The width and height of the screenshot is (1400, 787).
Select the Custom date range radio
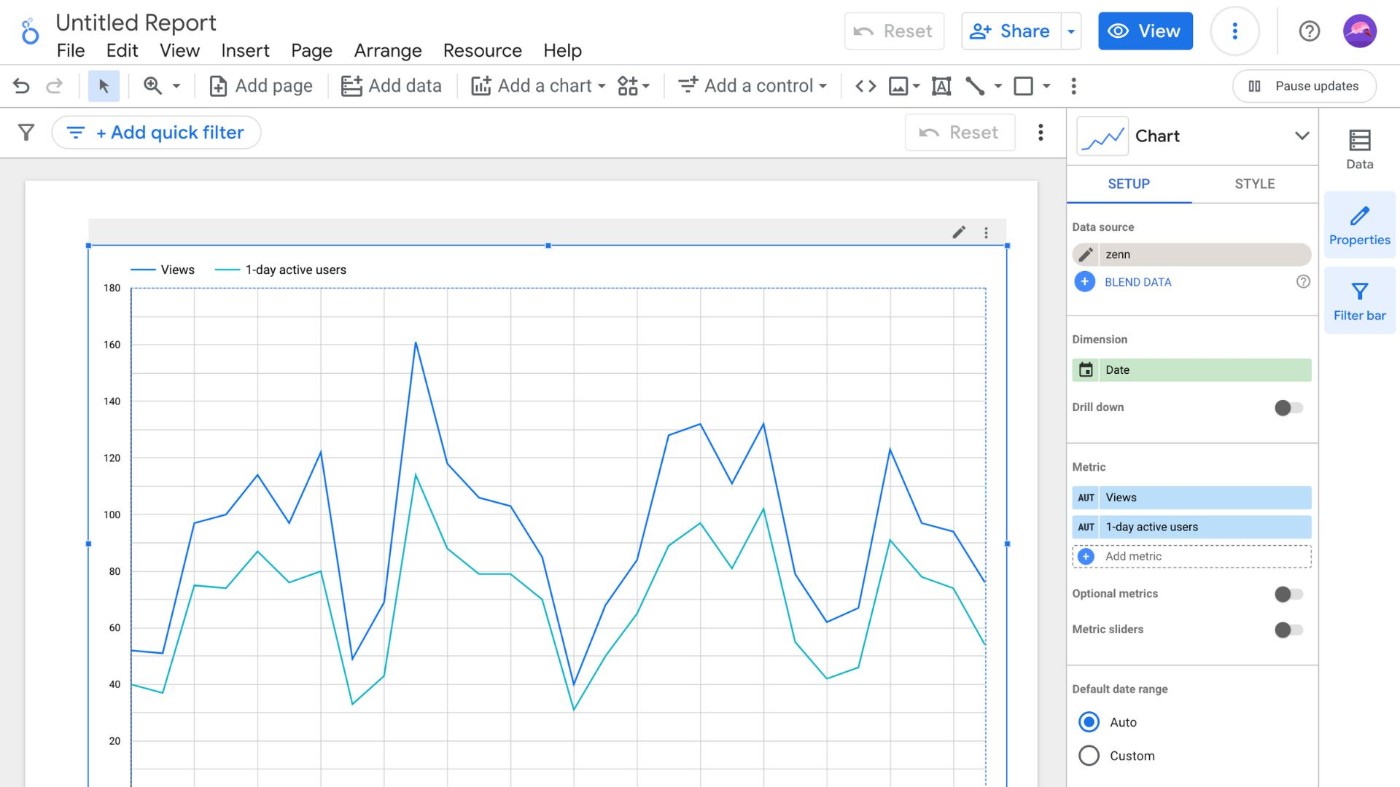point(1089,756)
